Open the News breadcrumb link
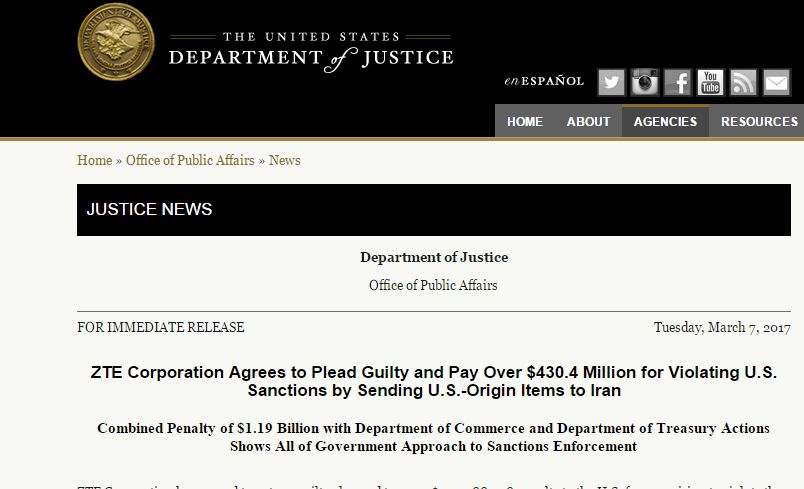804x489 pixels. click(285, 160)
